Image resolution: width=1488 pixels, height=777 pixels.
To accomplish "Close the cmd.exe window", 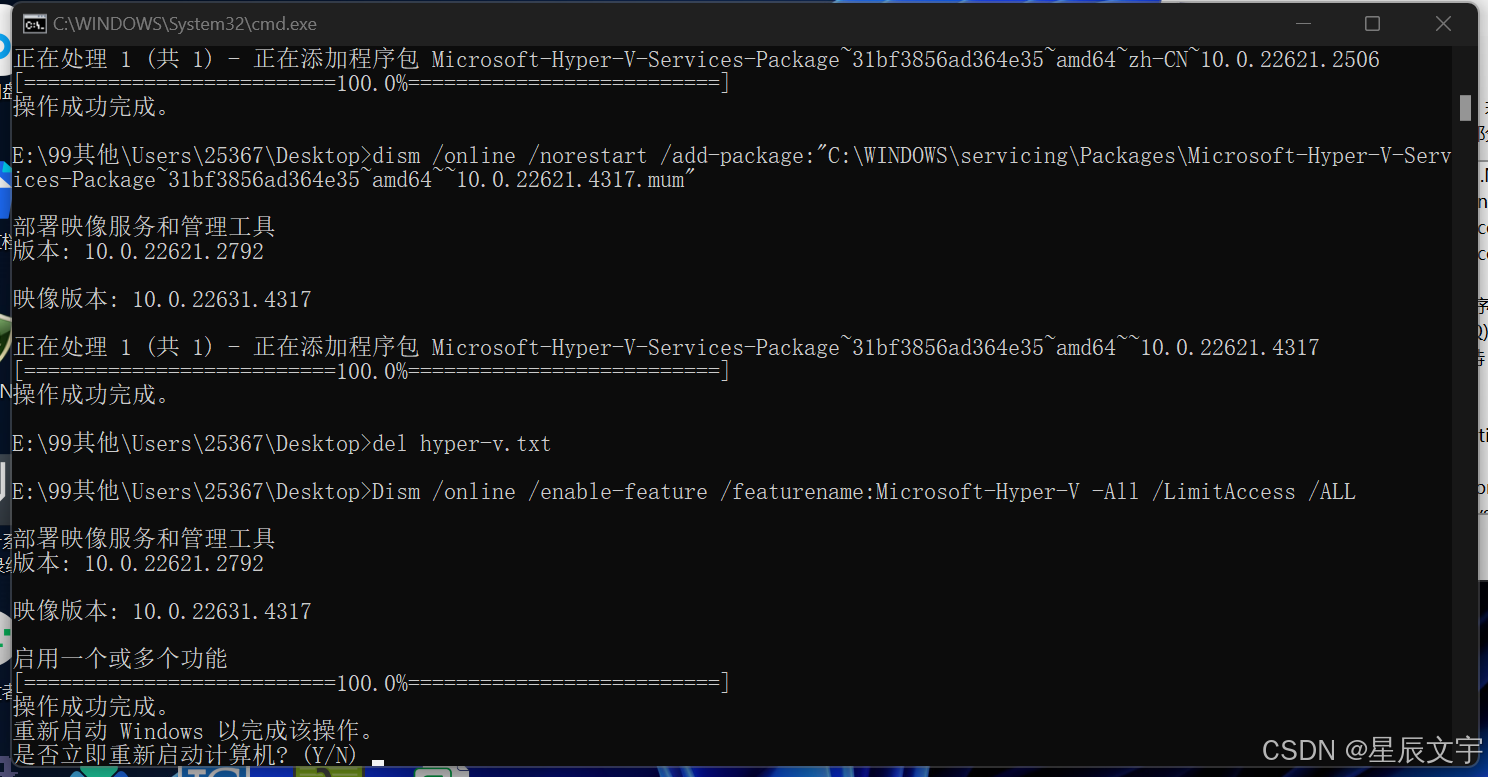I will coord(1443,23).
